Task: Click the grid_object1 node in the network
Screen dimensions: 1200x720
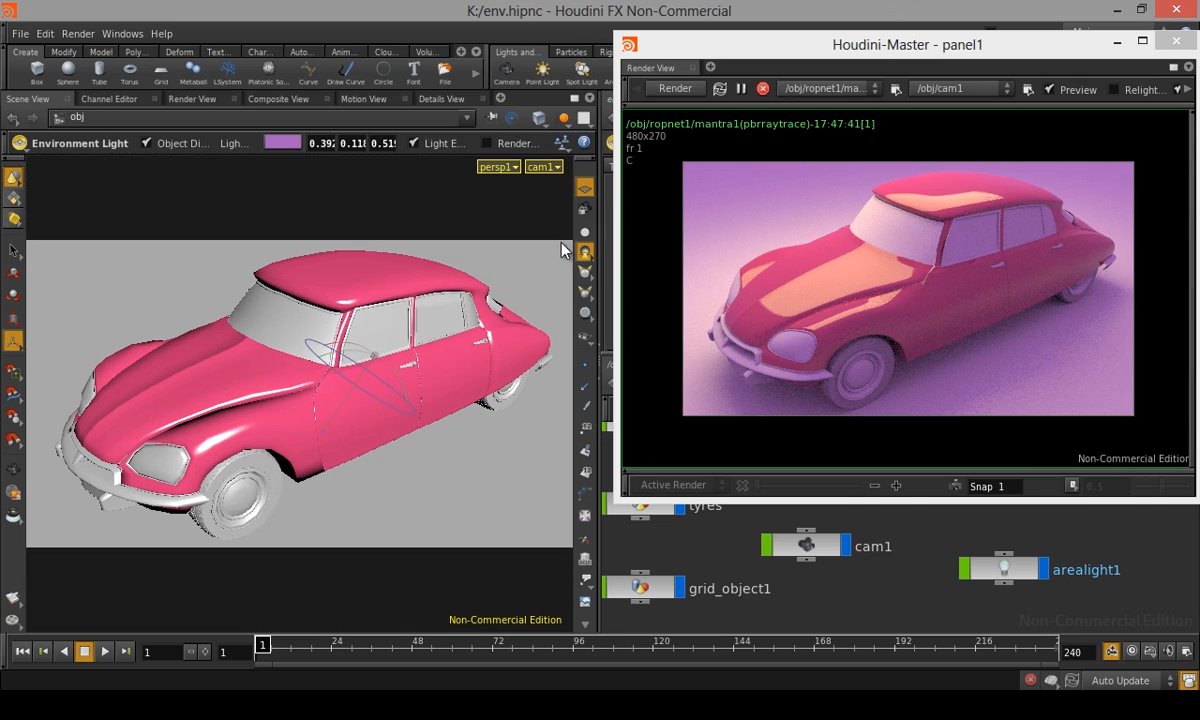Action: point(640,587)
